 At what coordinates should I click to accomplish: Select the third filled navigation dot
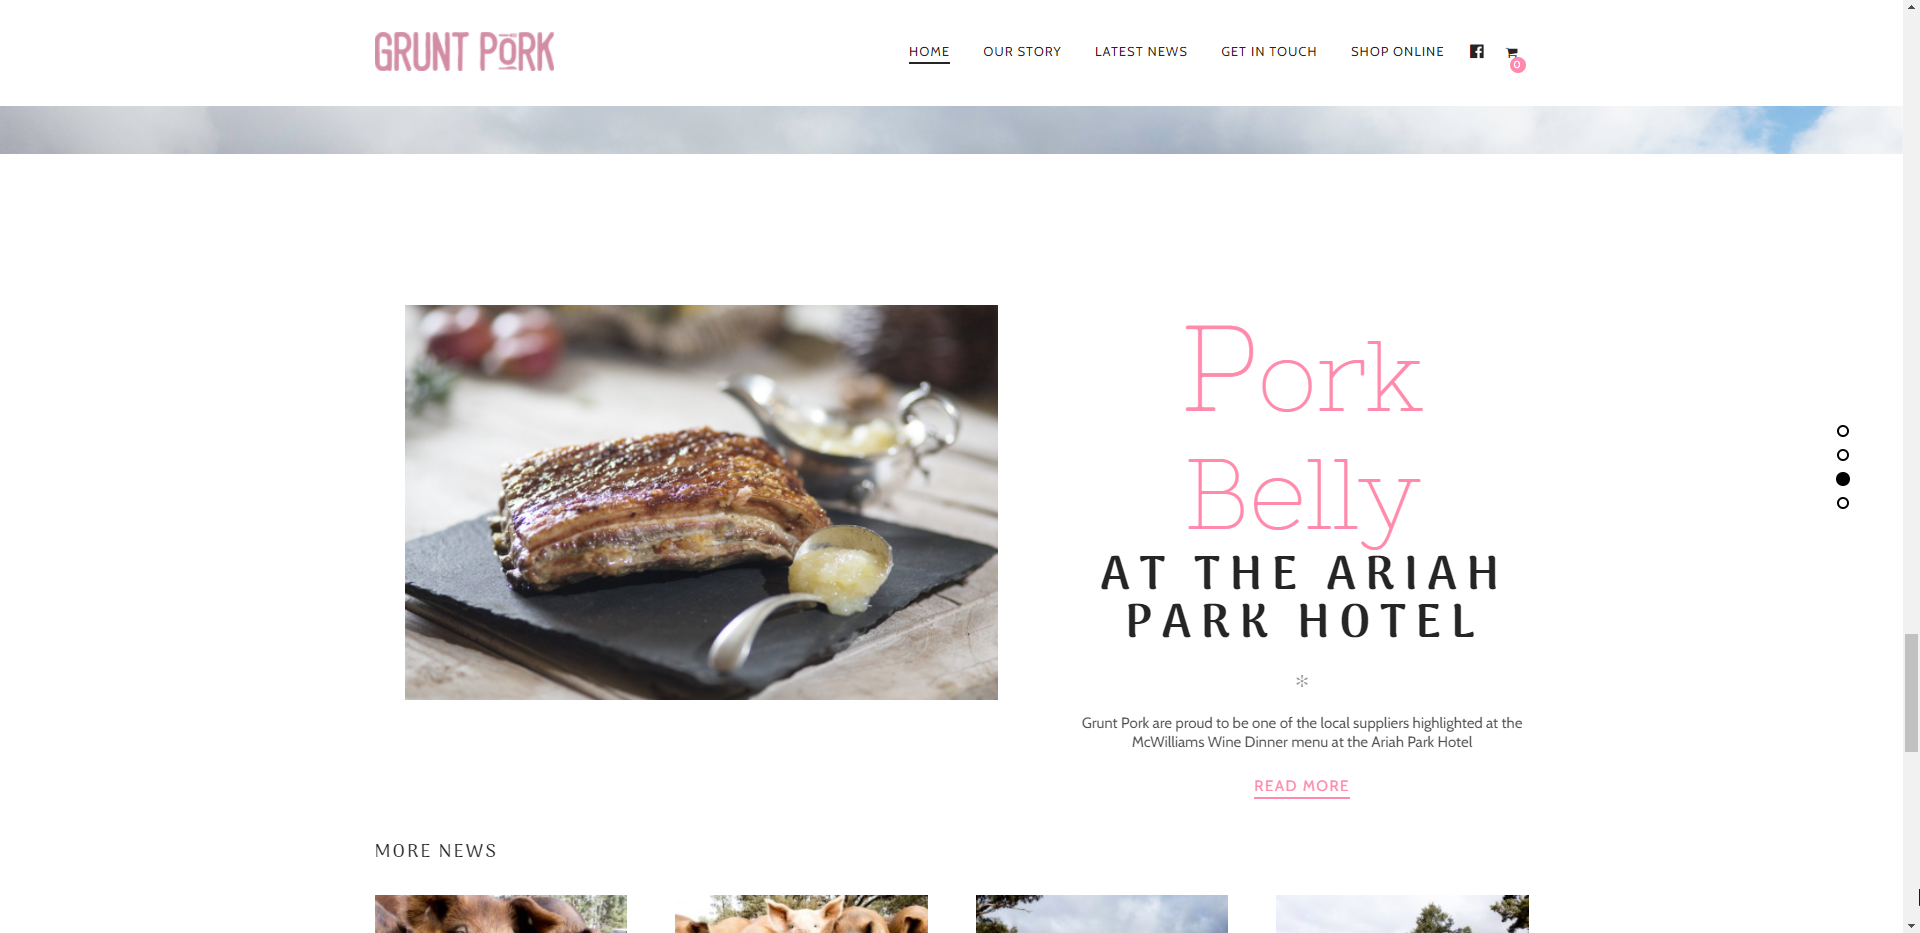click(1843, 479)
